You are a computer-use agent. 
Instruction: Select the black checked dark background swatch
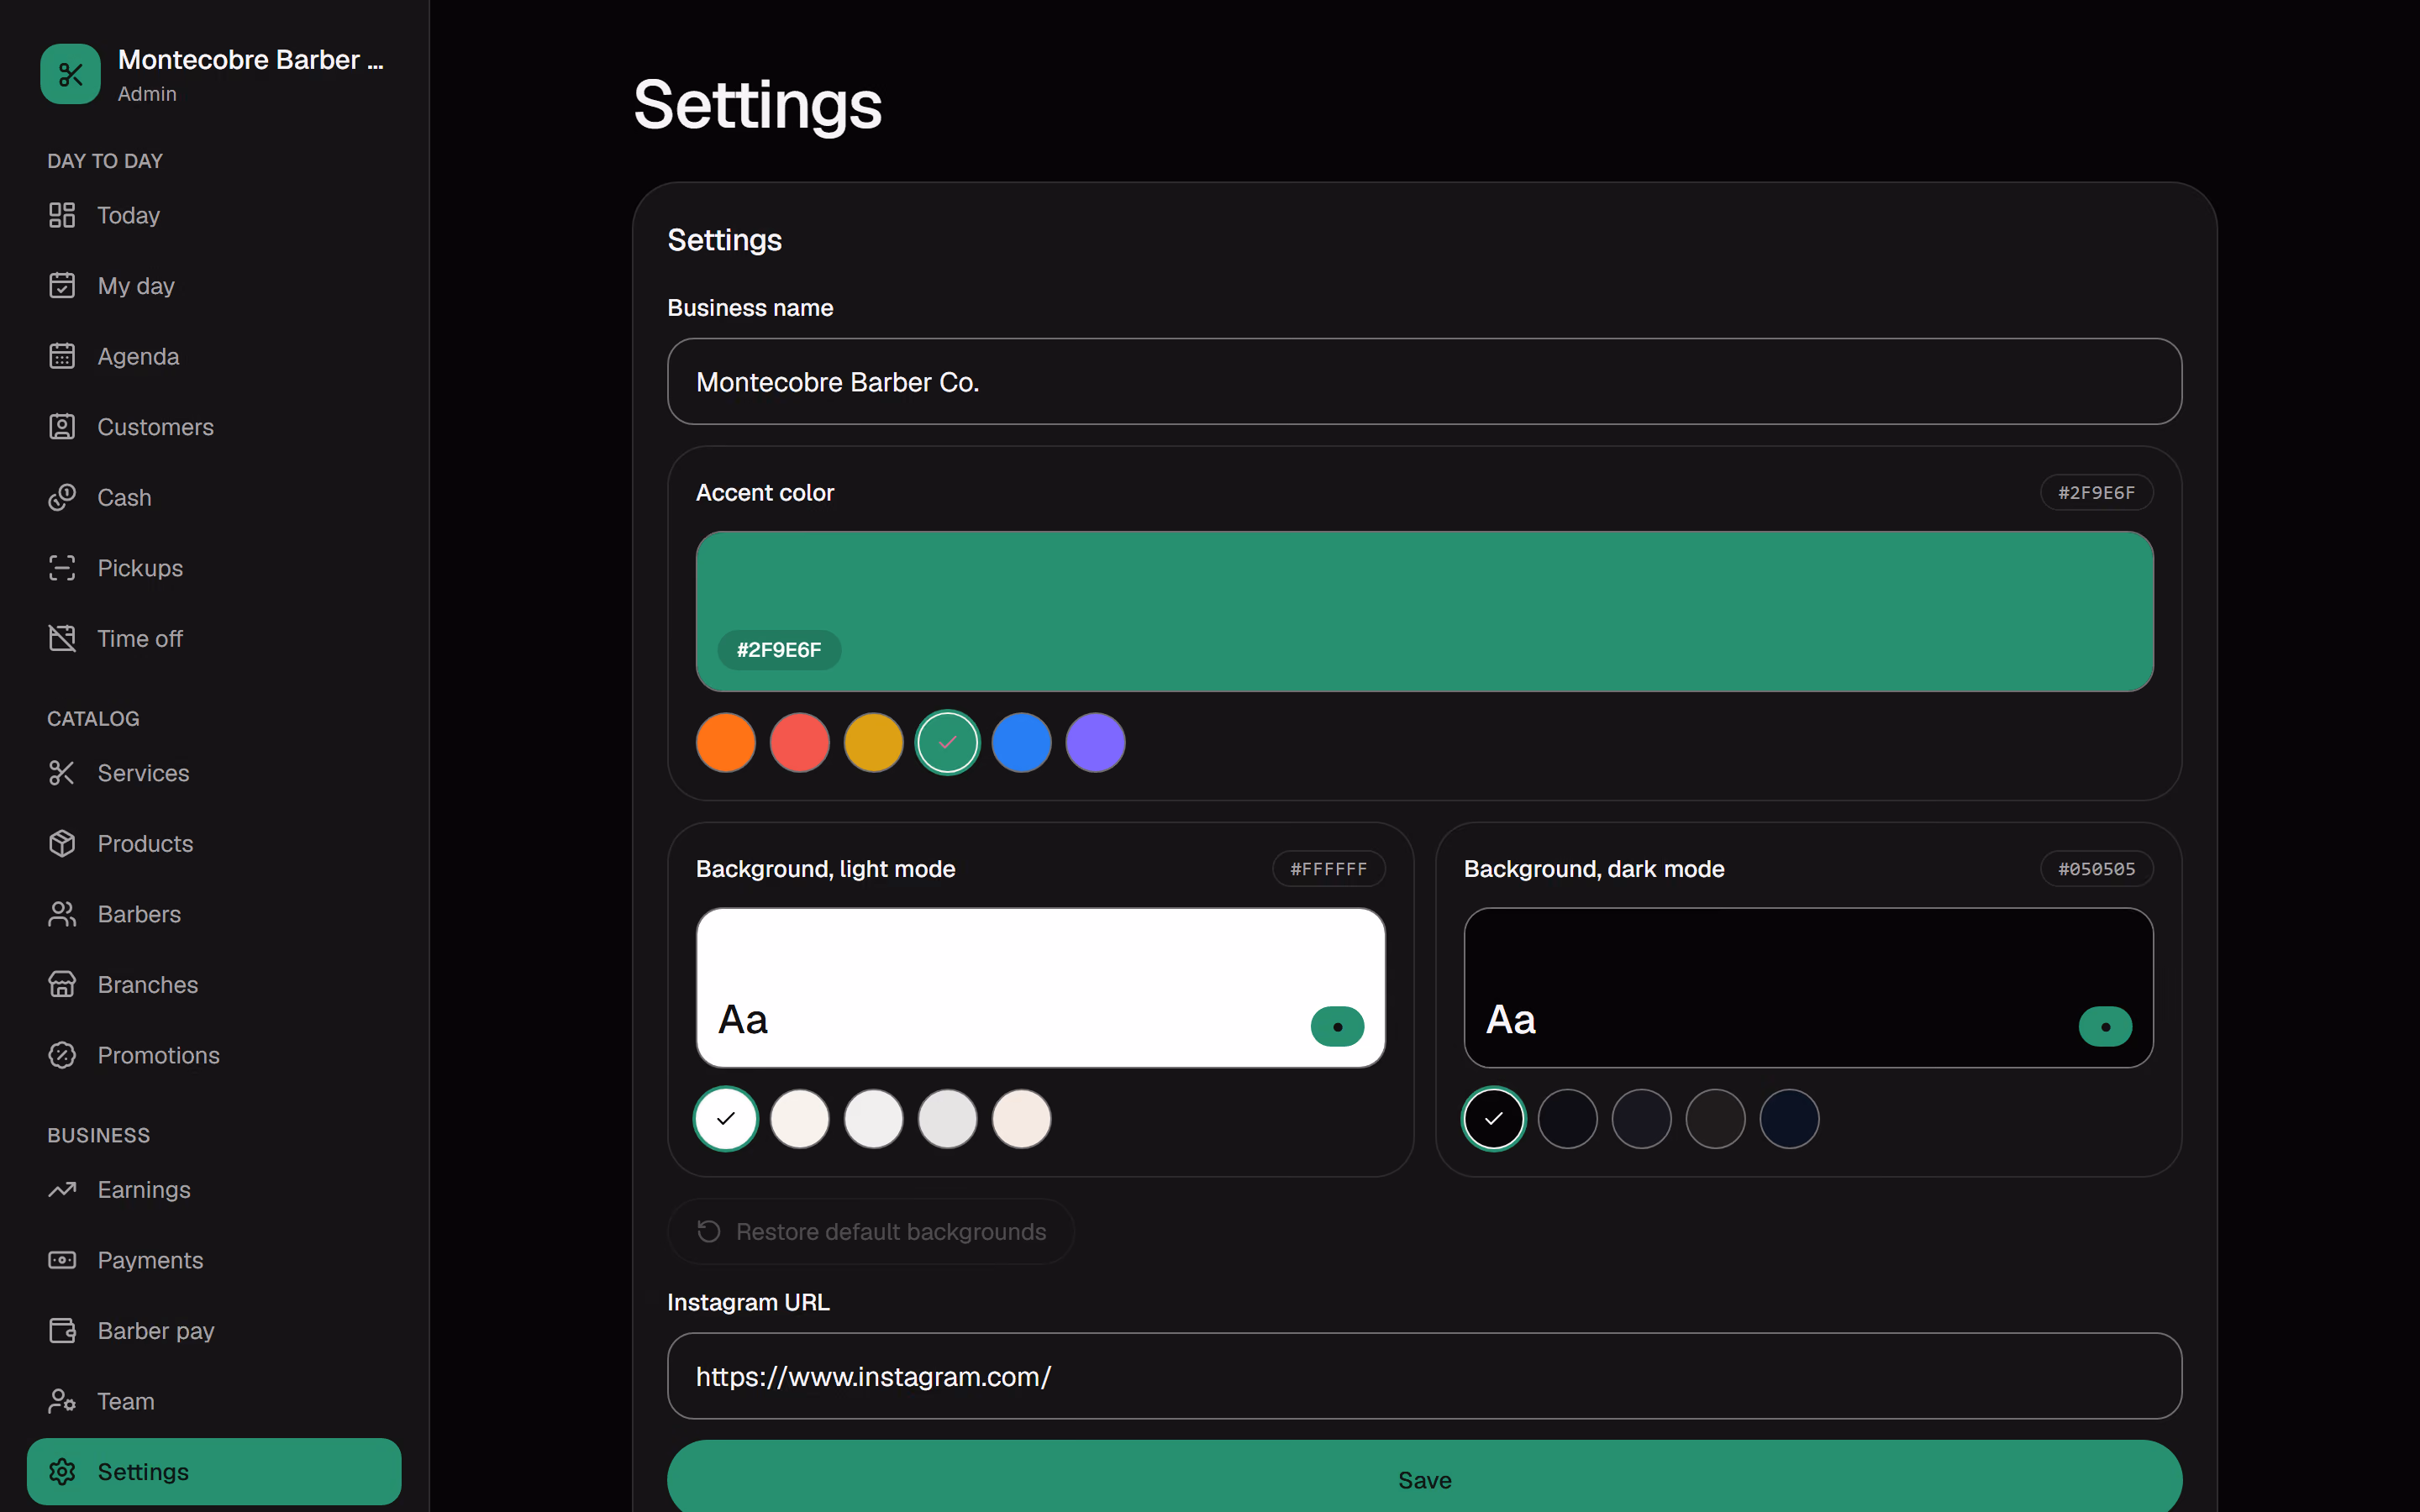coord(1494,1119)
